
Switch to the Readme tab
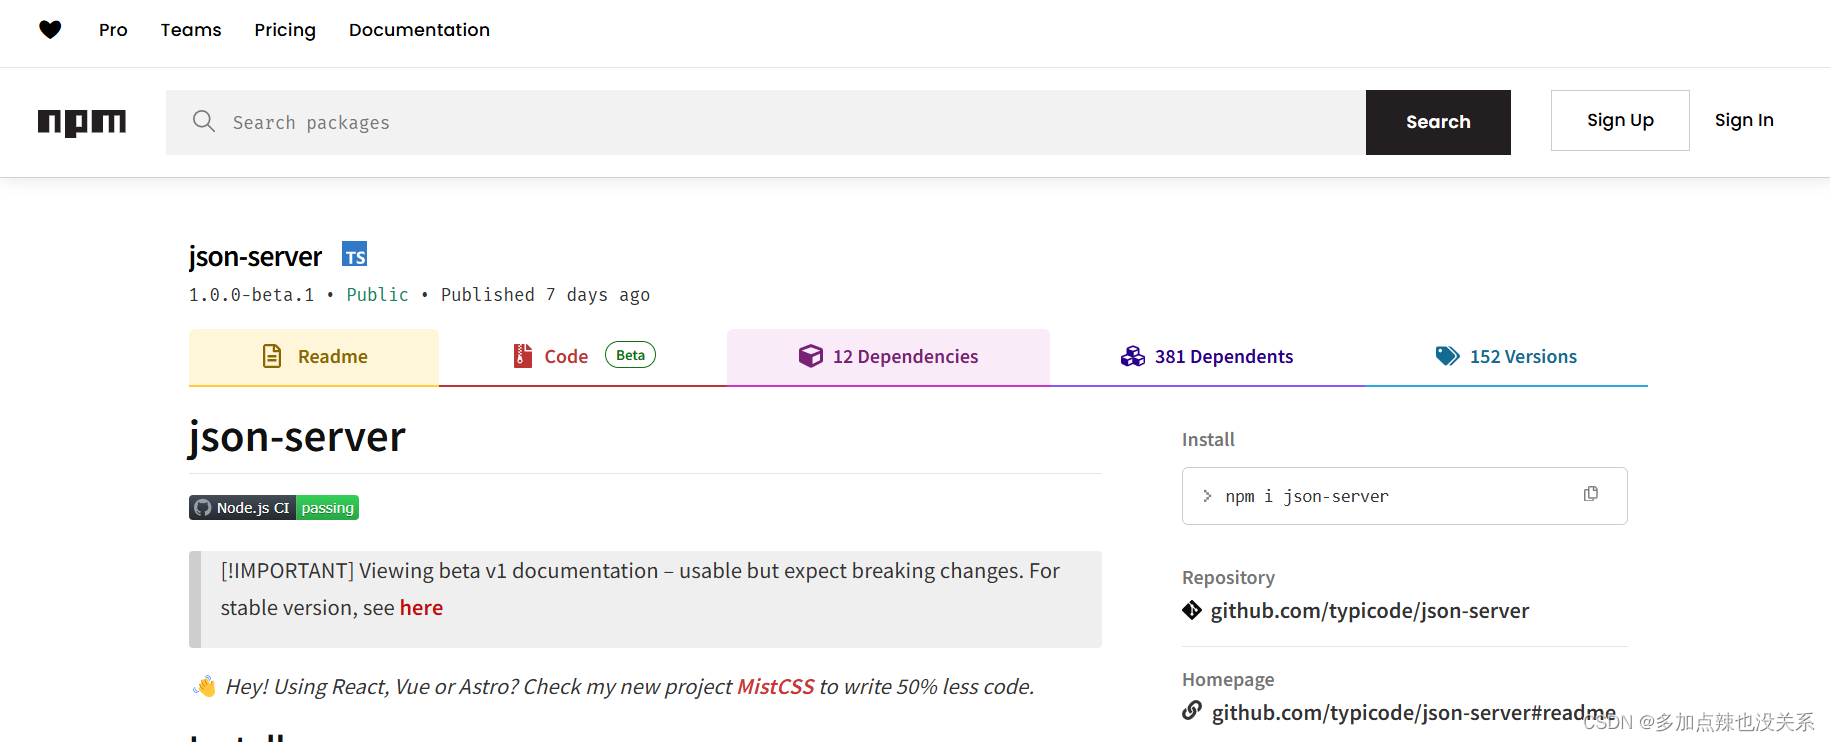pos(314,357)
